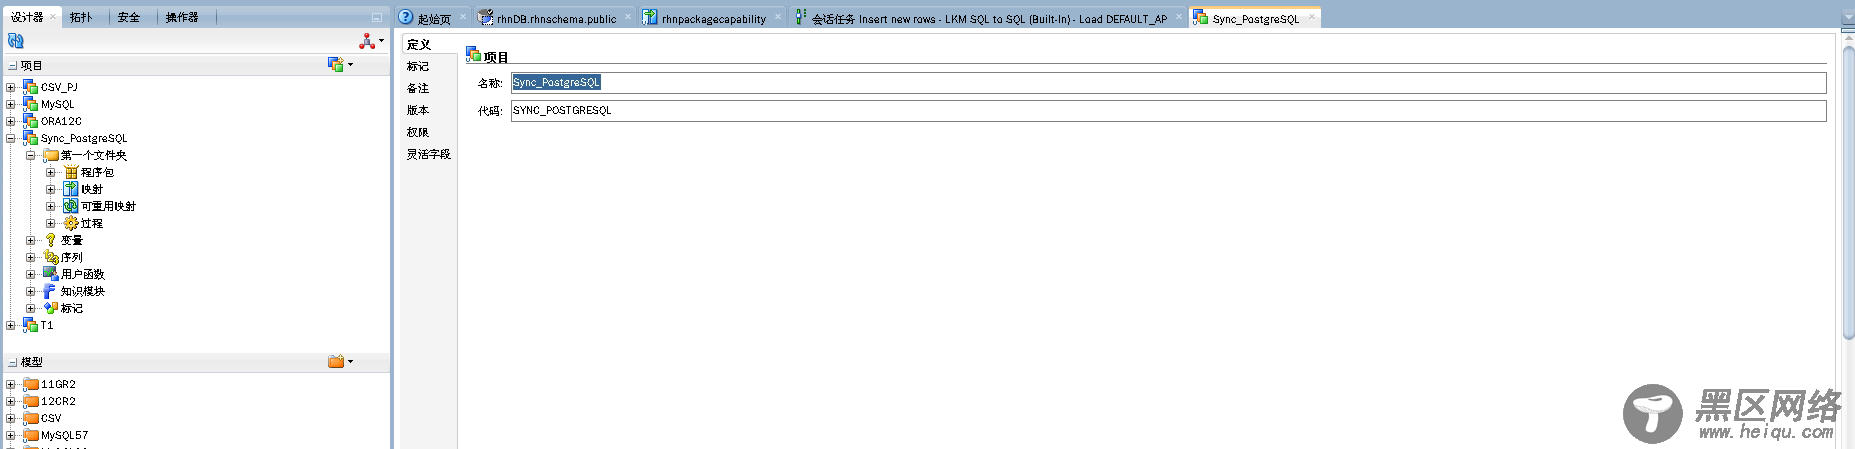Expand the CSV_PJ project node
The width and height of the screenshot is (1855, 449).
point(11,87)
